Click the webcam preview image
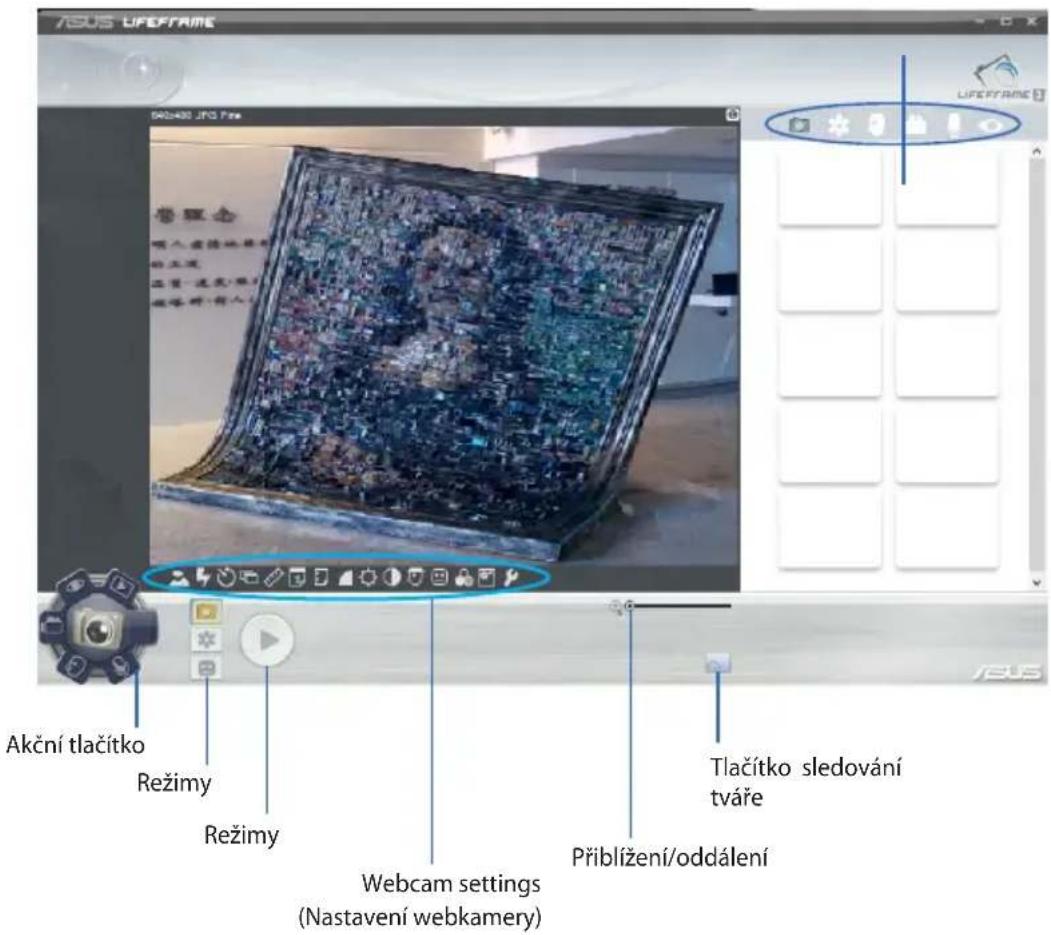Screen dimensions: 1051x935 pos(444,344)
